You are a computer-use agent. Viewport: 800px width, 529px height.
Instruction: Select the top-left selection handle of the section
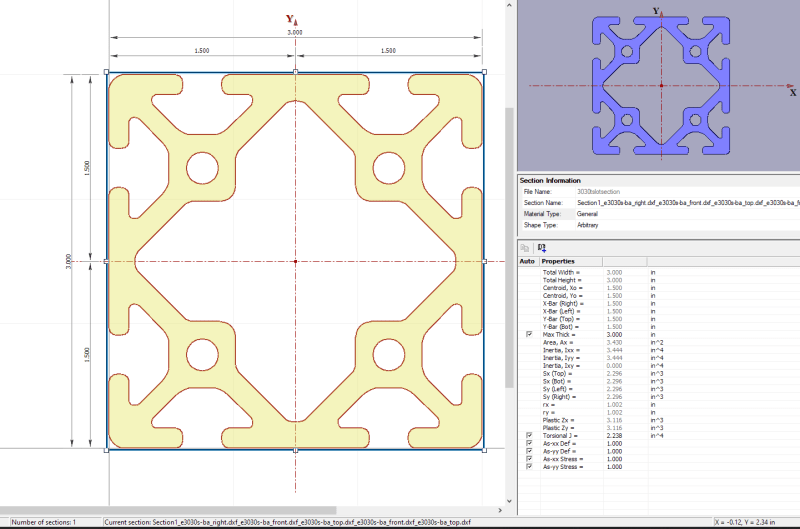(107, 72)
